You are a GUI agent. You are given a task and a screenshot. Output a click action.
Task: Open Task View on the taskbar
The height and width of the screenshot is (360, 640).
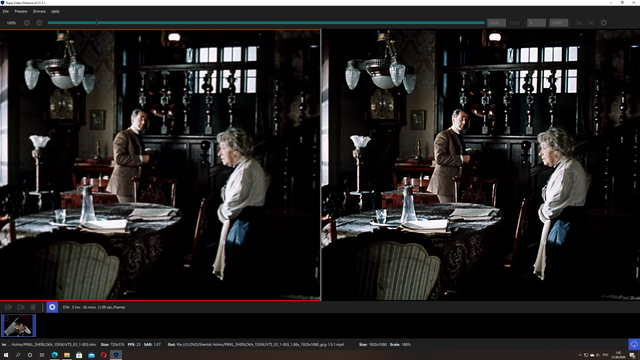[x=42, y=355]
